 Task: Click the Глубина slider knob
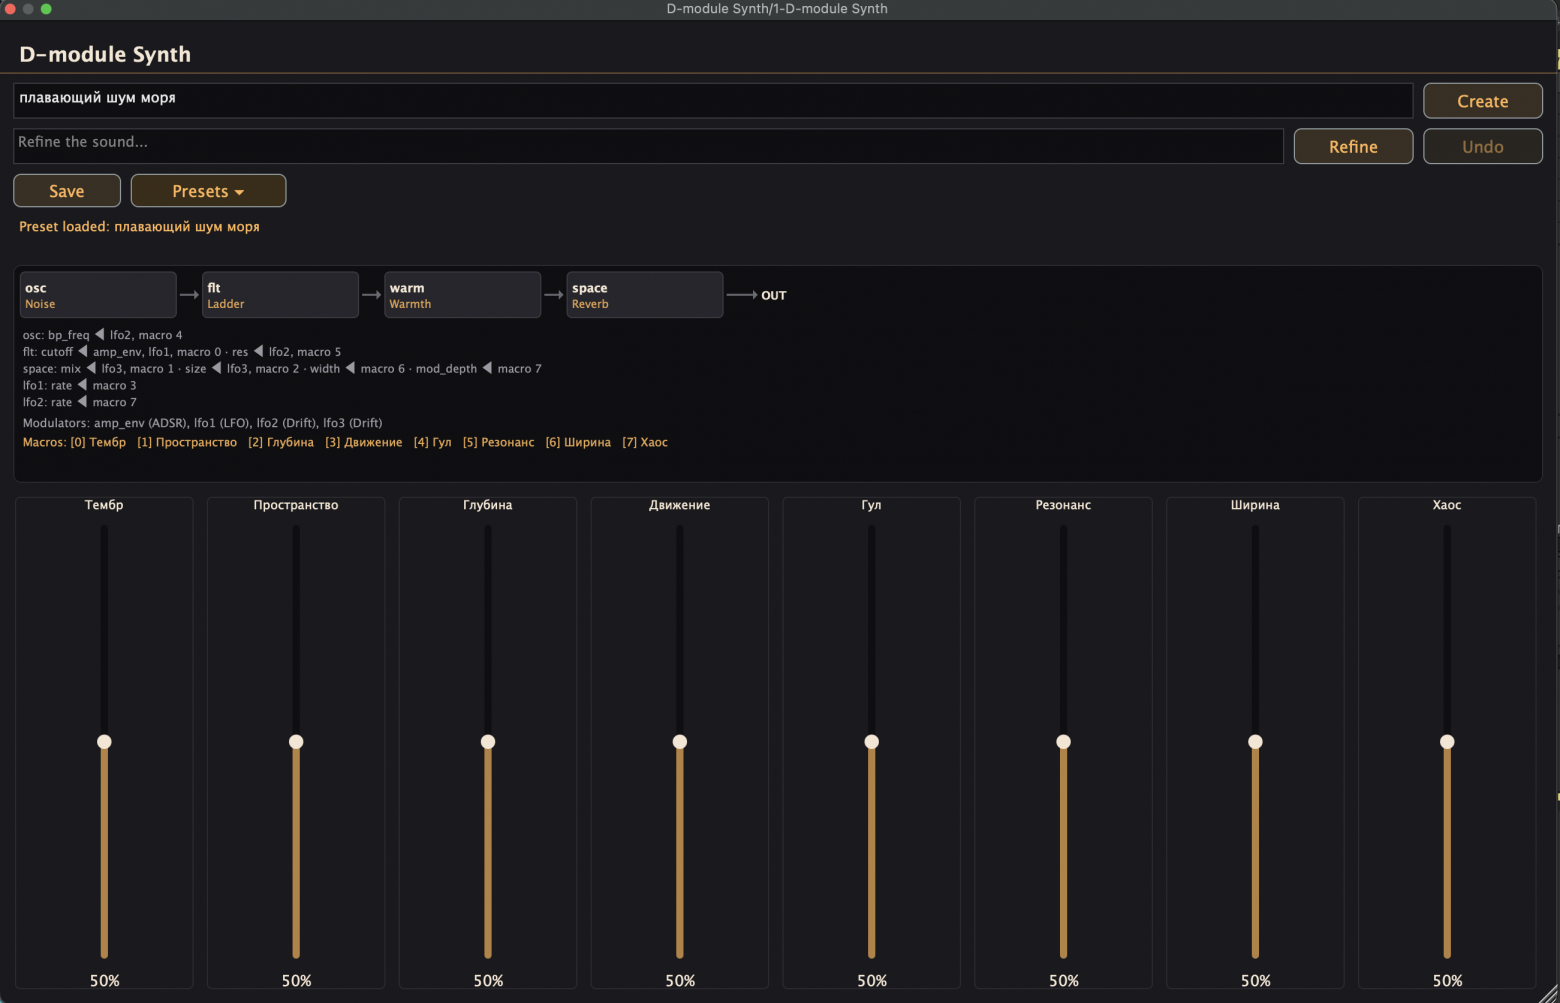click(x=488, y=742)
